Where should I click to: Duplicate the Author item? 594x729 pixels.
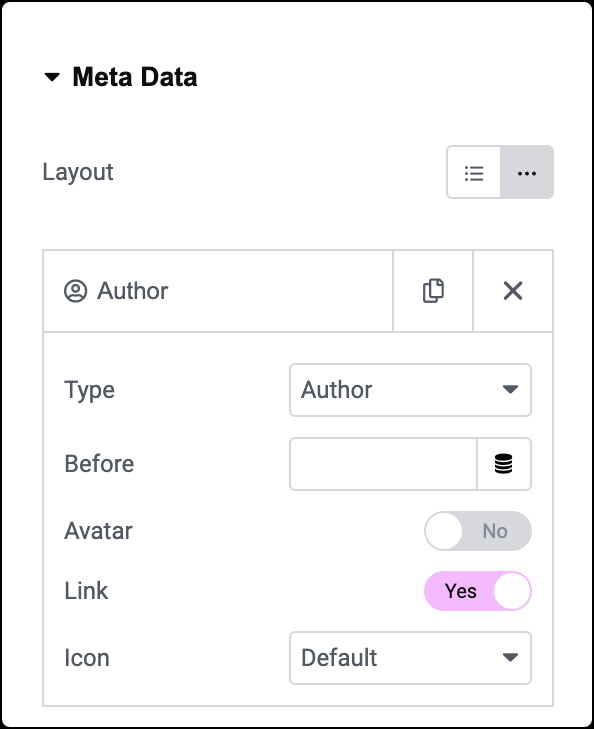(433, 291)
